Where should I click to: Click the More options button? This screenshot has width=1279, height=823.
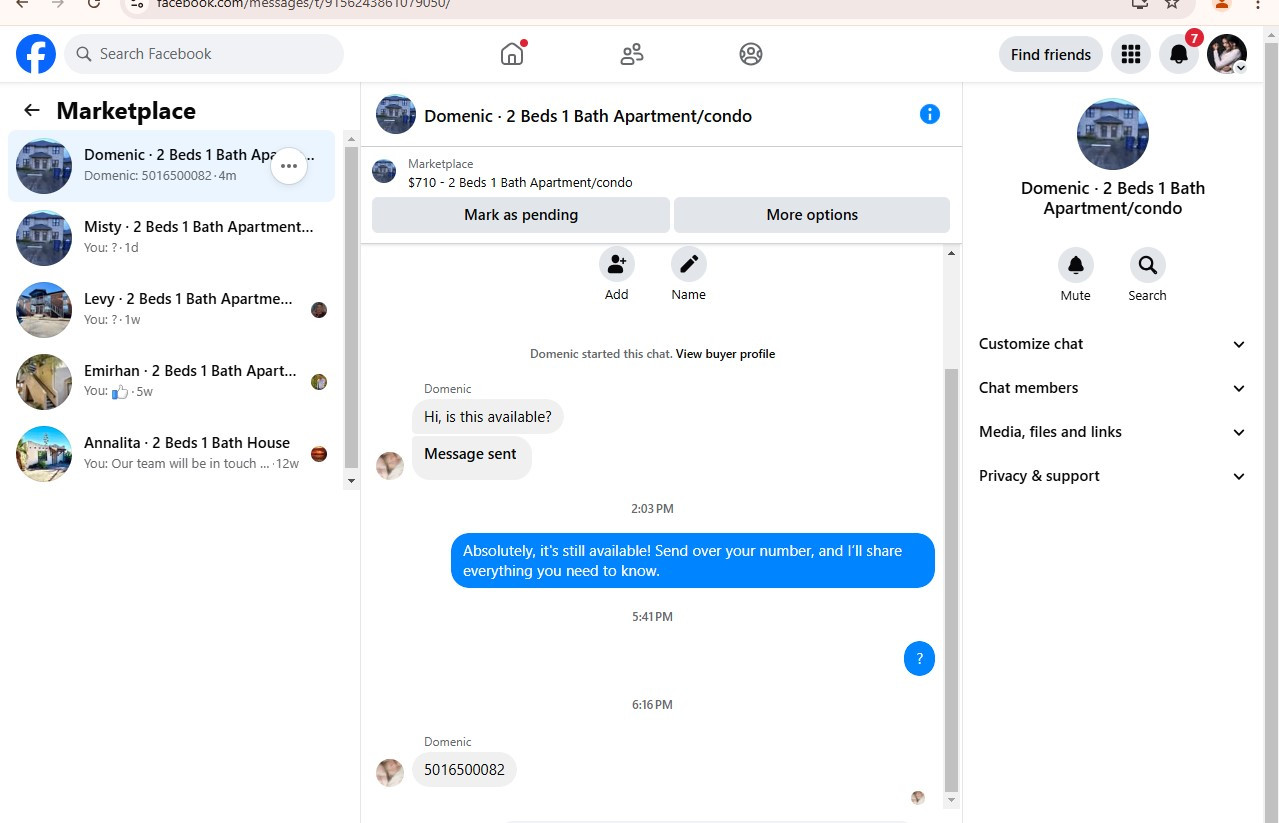click(x=812, y=215)
